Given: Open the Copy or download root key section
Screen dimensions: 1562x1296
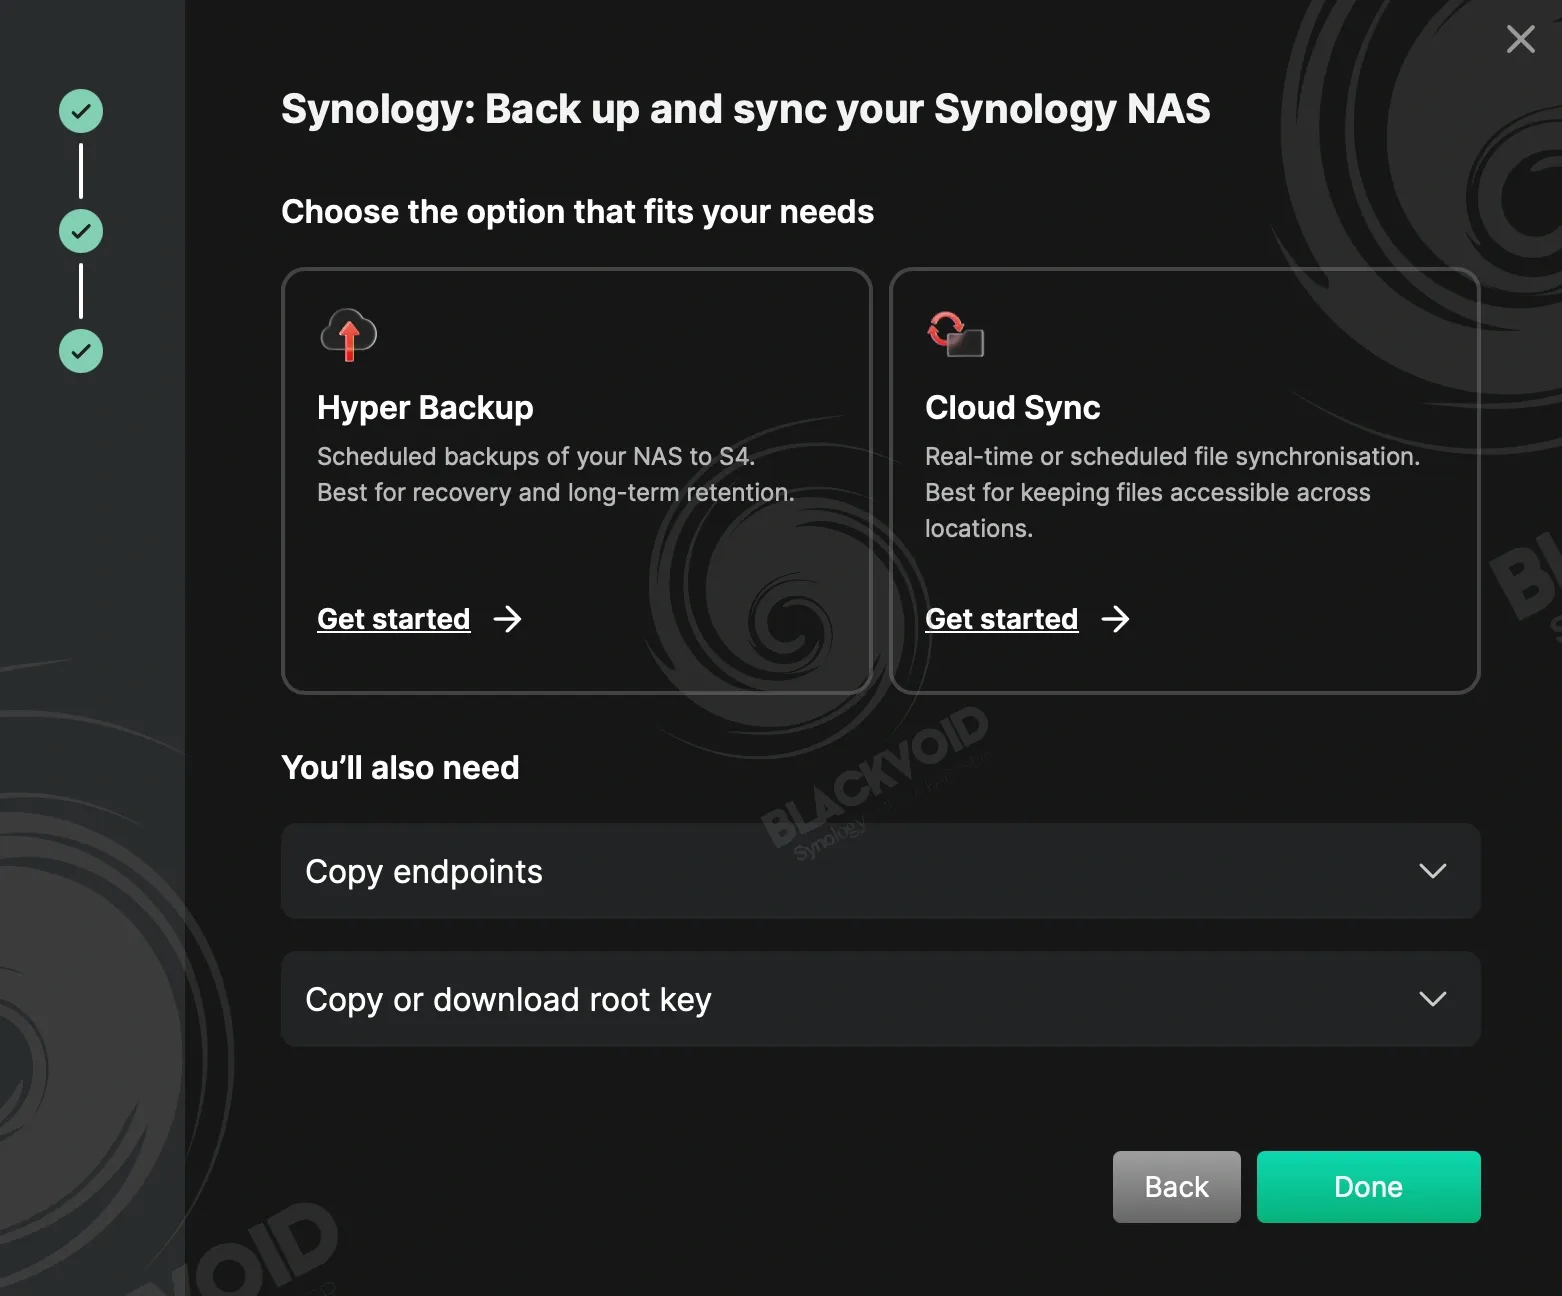Looking at the screenshot, I should click(x=881, y=999).
